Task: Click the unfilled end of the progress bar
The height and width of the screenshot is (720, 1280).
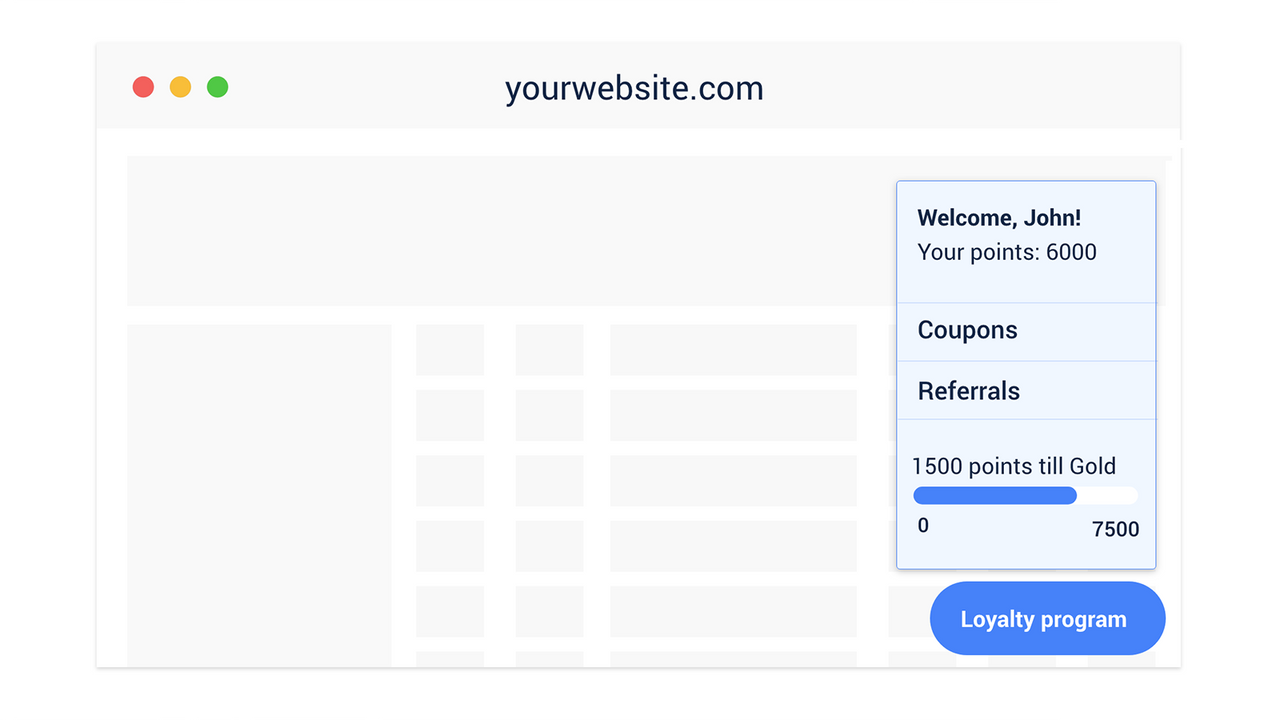Action: (1120, 495)
